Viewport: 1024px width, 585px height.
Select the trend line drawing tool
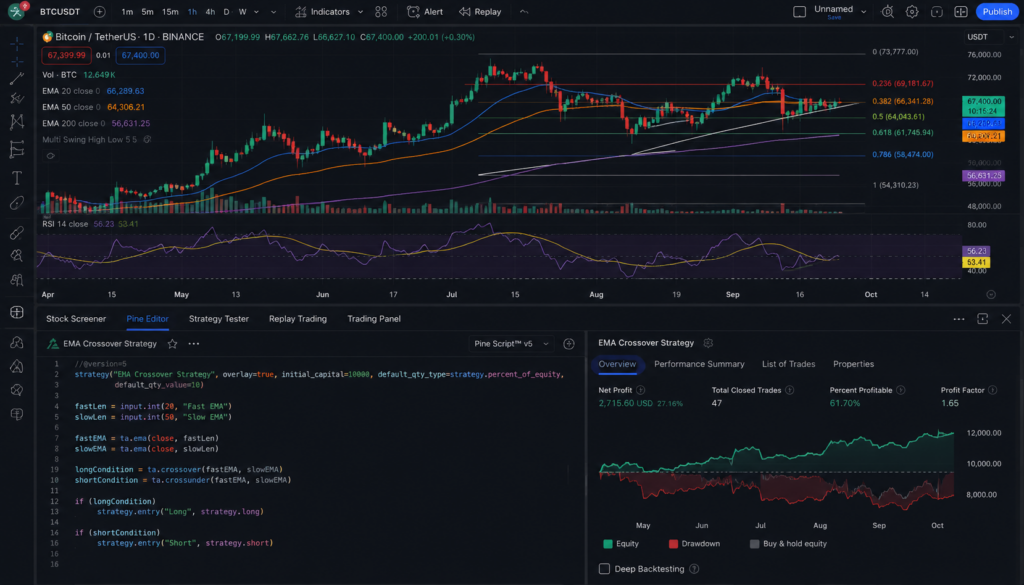(x=17, y=79)
